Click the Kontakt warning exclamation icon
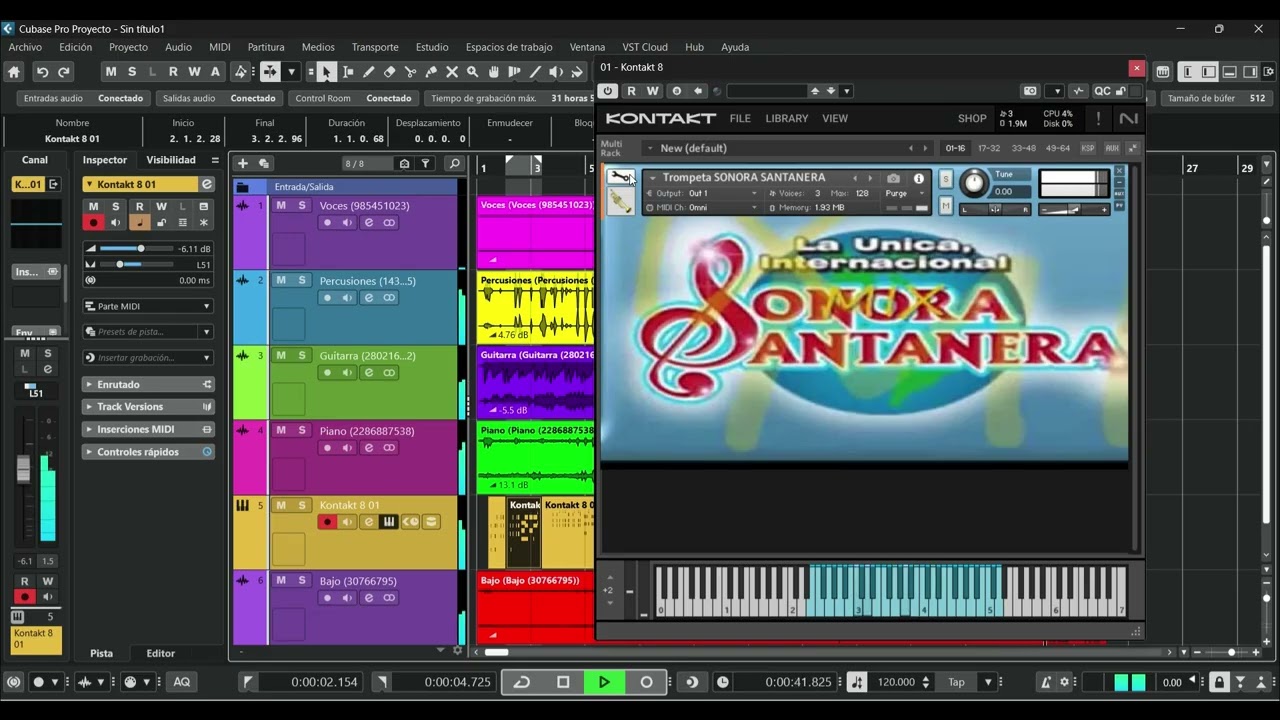The image size is (1280, 720). tap(1098, 118)
